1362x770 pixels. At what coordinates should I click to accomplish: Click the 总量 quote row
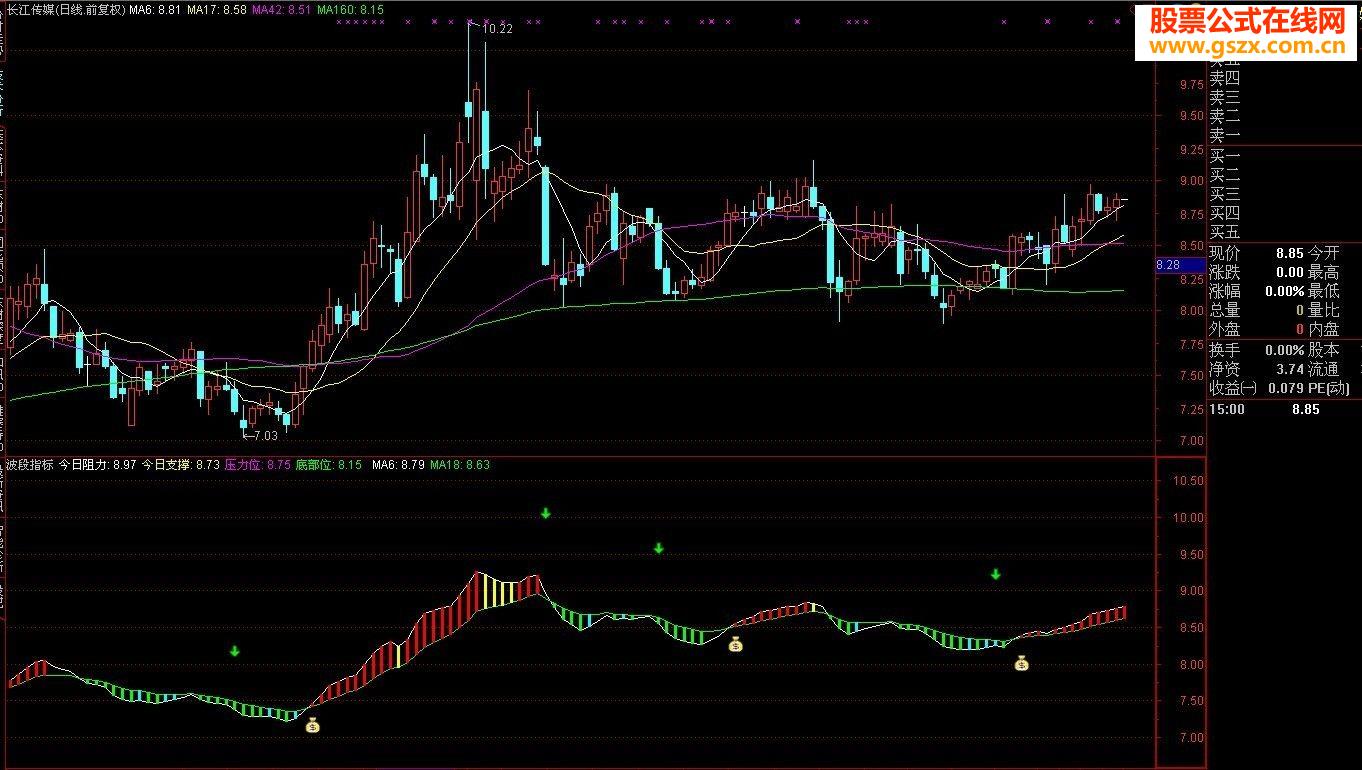point(1257,310)
